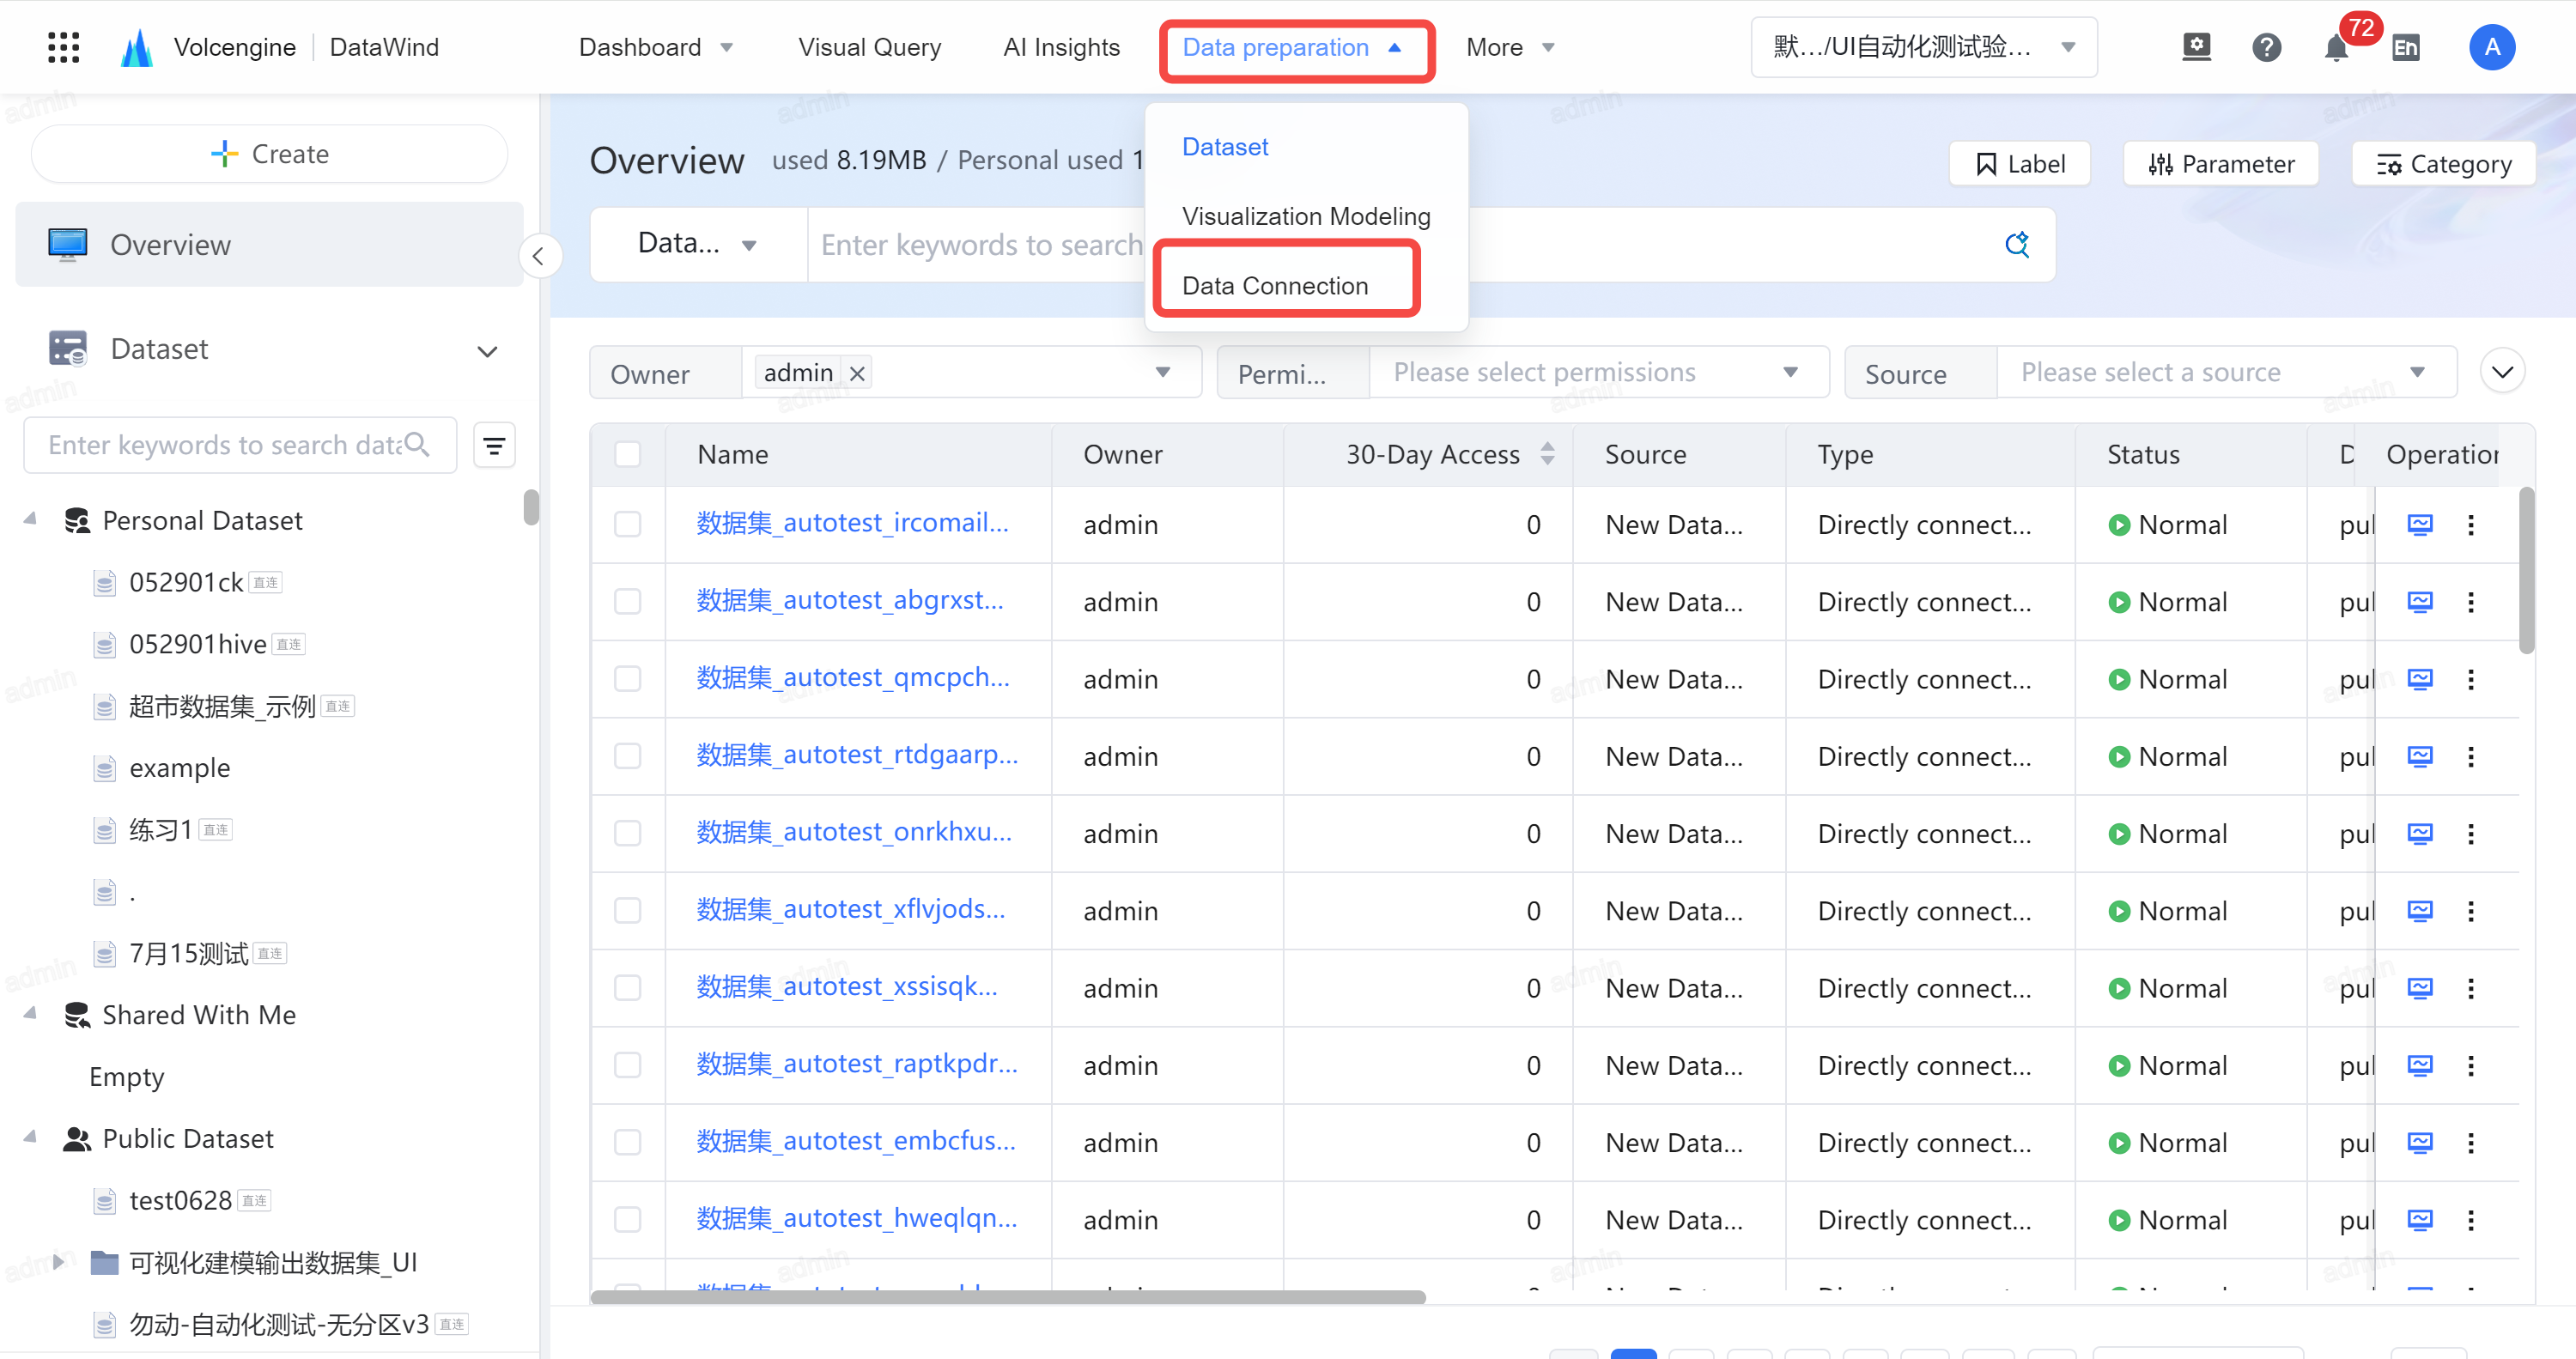The width and height of the screenshot is (2576, 1359).
Task: Collapse the left sidebar with arrow handle
Action: 539,256
